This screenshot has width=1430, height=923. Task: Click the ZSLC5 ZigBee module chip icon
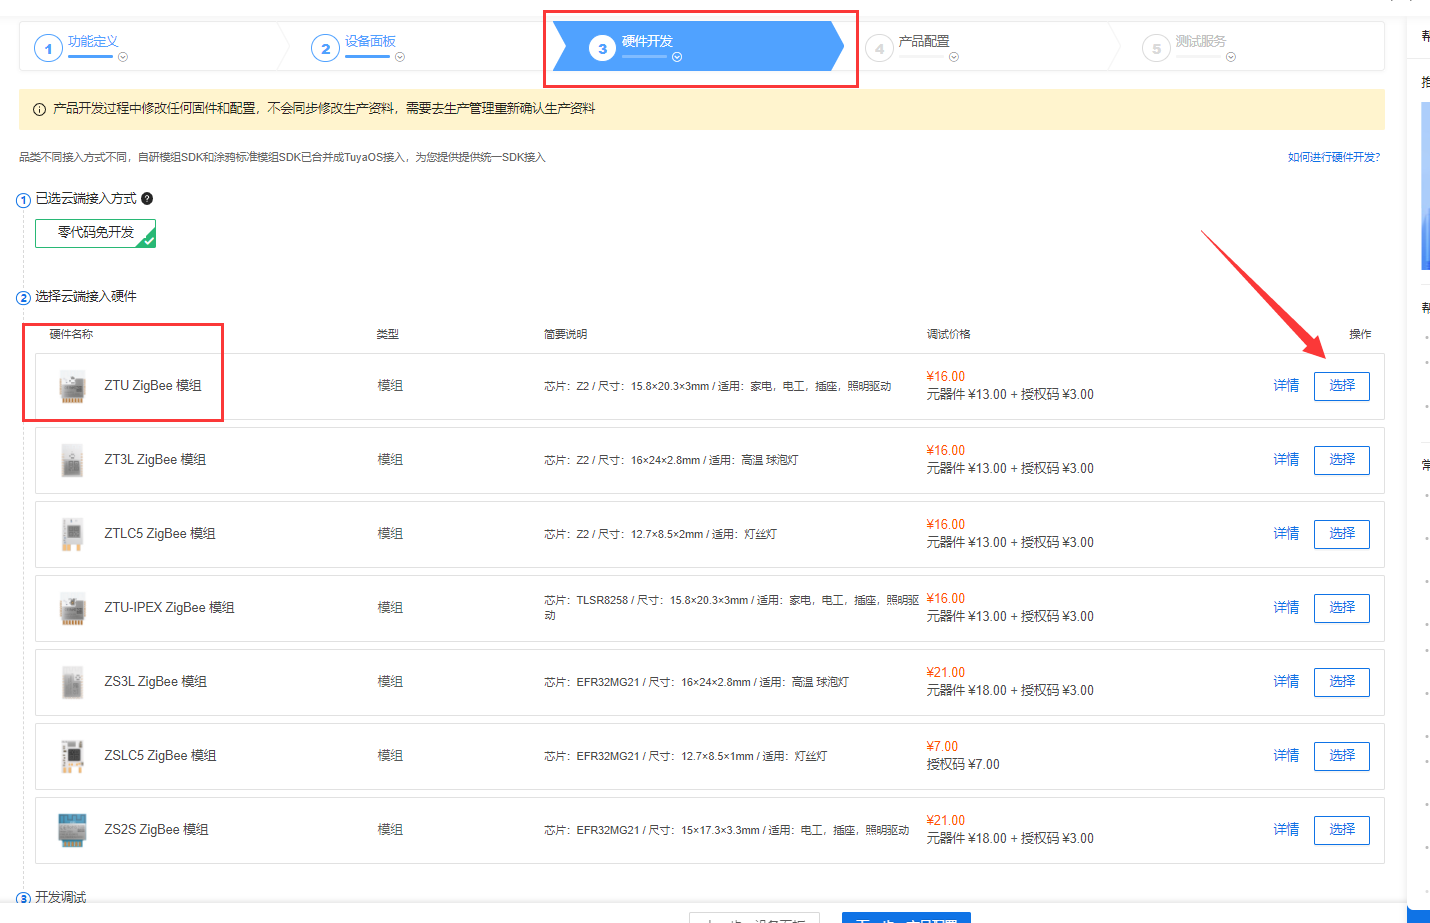coord(72,756)
